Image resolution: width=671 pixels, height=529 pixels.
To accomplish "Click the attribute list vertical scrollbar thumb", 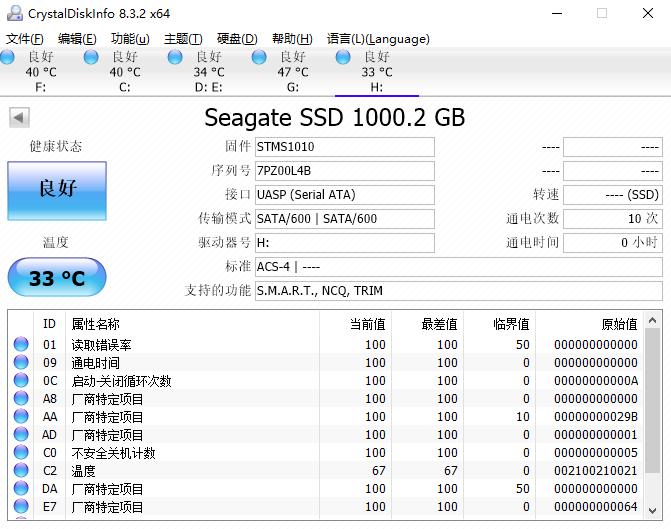I will tap(653, 401).
